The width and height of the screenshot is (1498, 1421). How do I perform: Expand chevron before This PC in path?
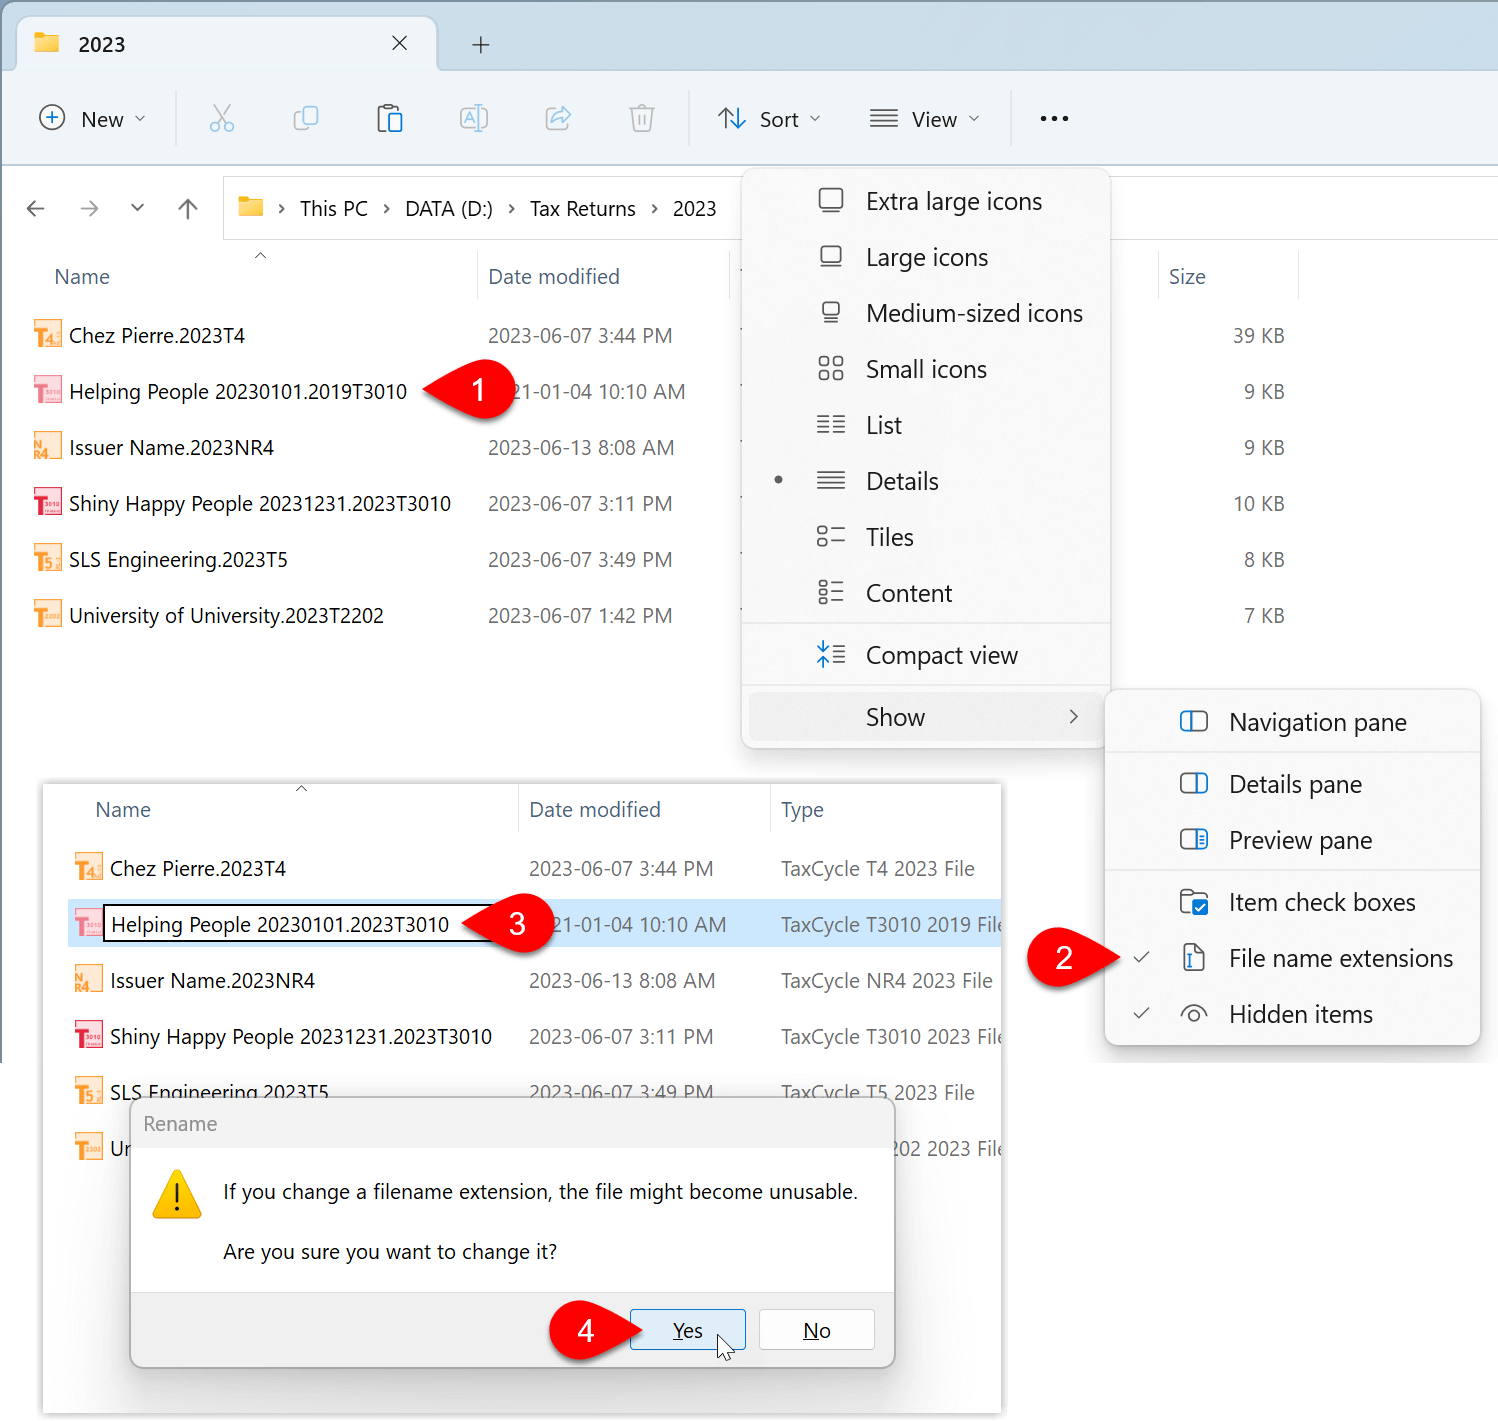(282, 209)
